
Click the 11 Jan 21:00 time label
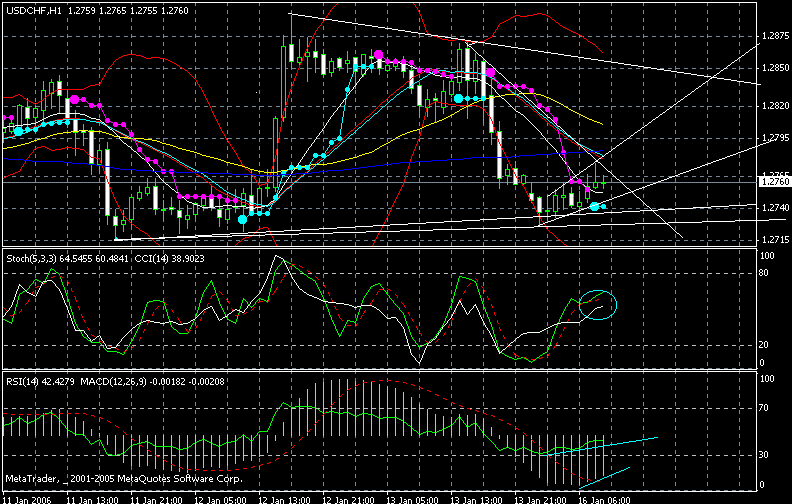coord(157,500)
